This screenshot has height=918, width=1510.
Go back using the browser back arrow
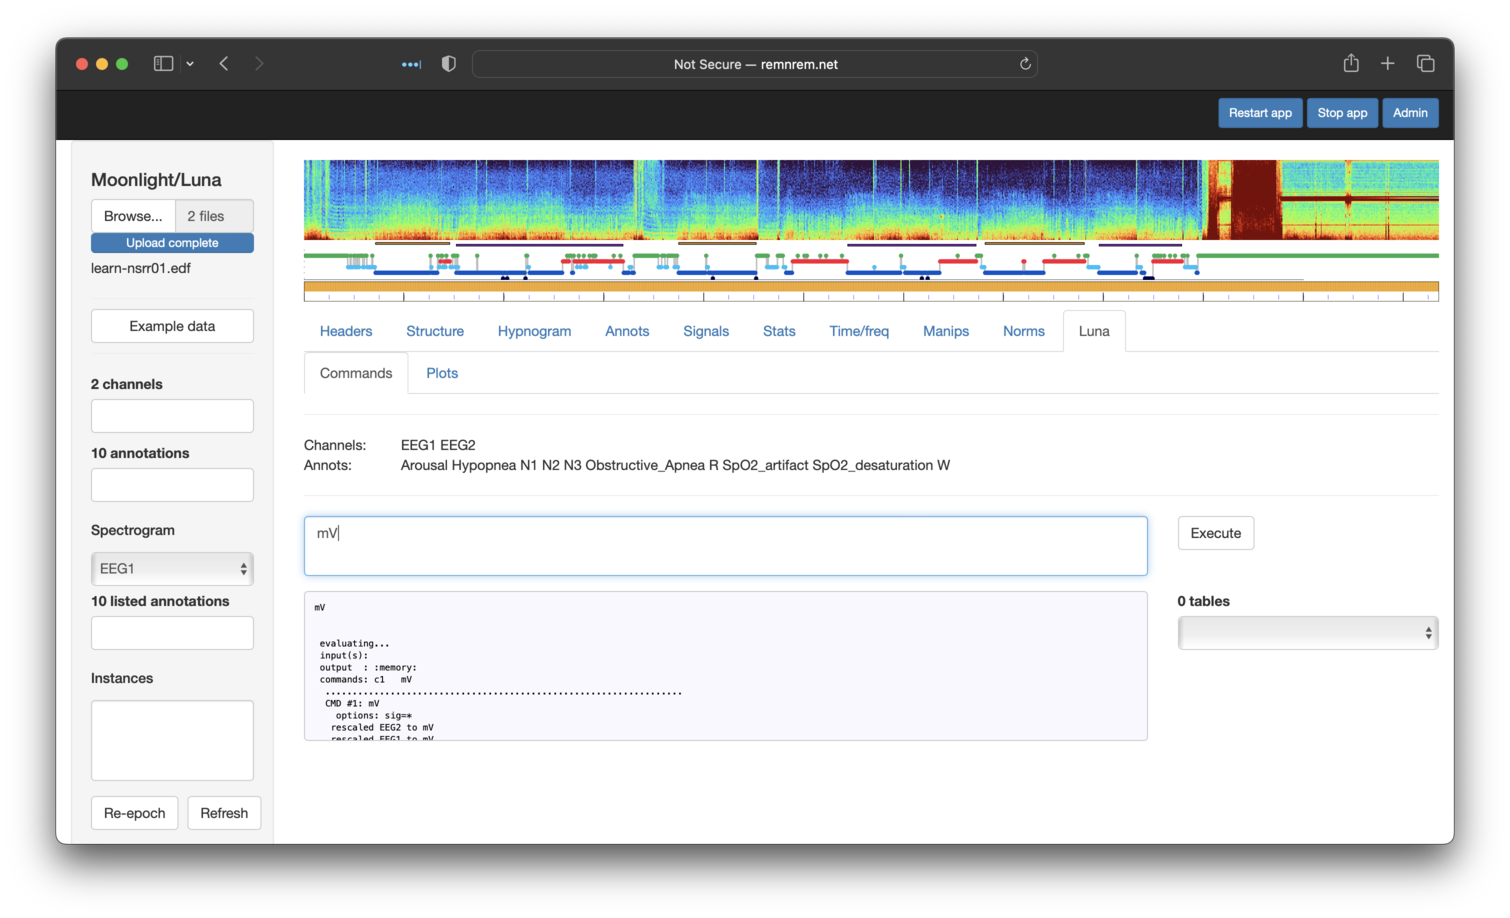pyautogui.click(x=224, y=64)
